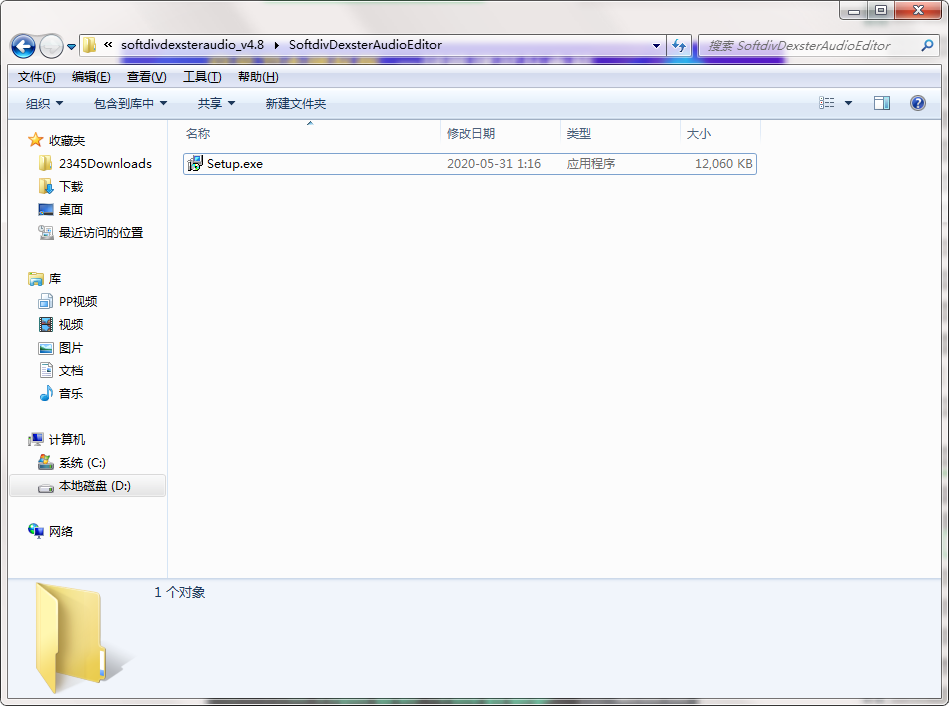Open the 共享 dropdown
The height and width of the screenshot is (706, 949).
click(x=216, y=104)
